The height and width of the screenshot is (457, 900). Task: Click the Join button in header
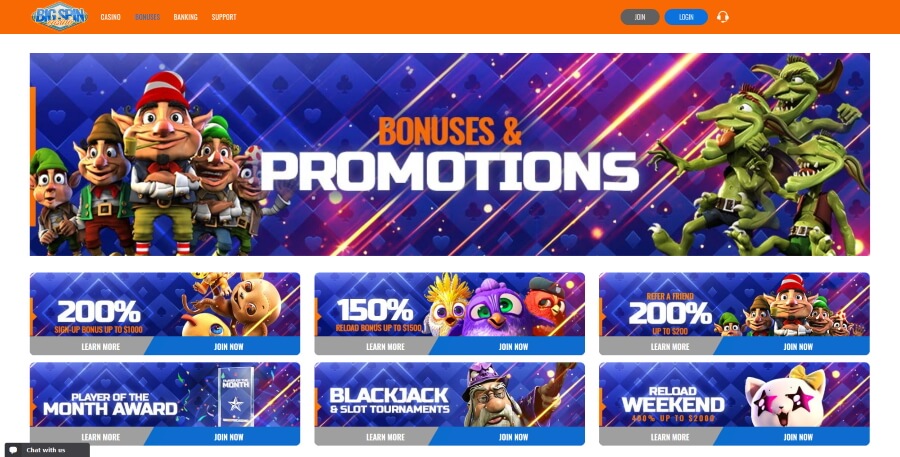click(x=640, y=17)
